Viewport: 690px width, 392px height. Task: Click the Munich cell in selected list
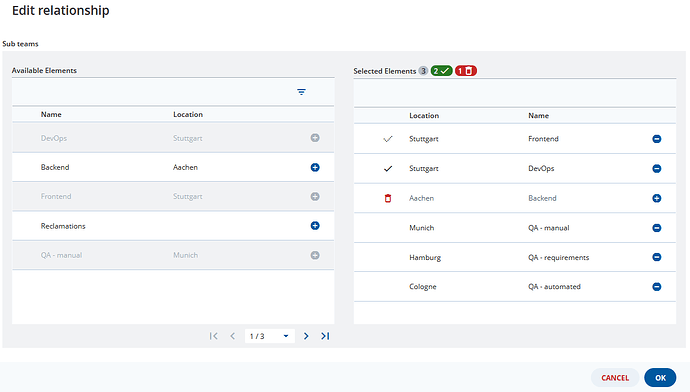pos(422,228)
